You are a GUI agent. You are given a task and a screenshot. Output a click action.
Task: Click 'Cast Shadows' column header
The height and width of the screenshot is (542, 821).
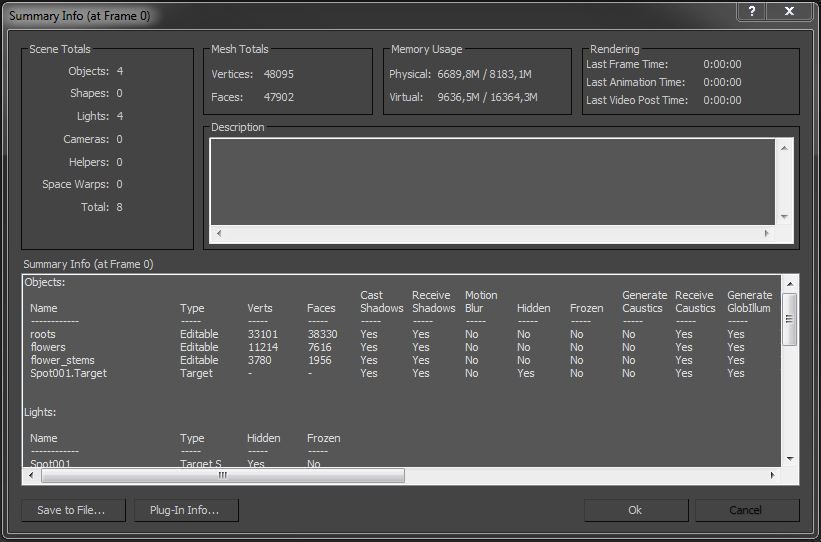tap(382, 302)
